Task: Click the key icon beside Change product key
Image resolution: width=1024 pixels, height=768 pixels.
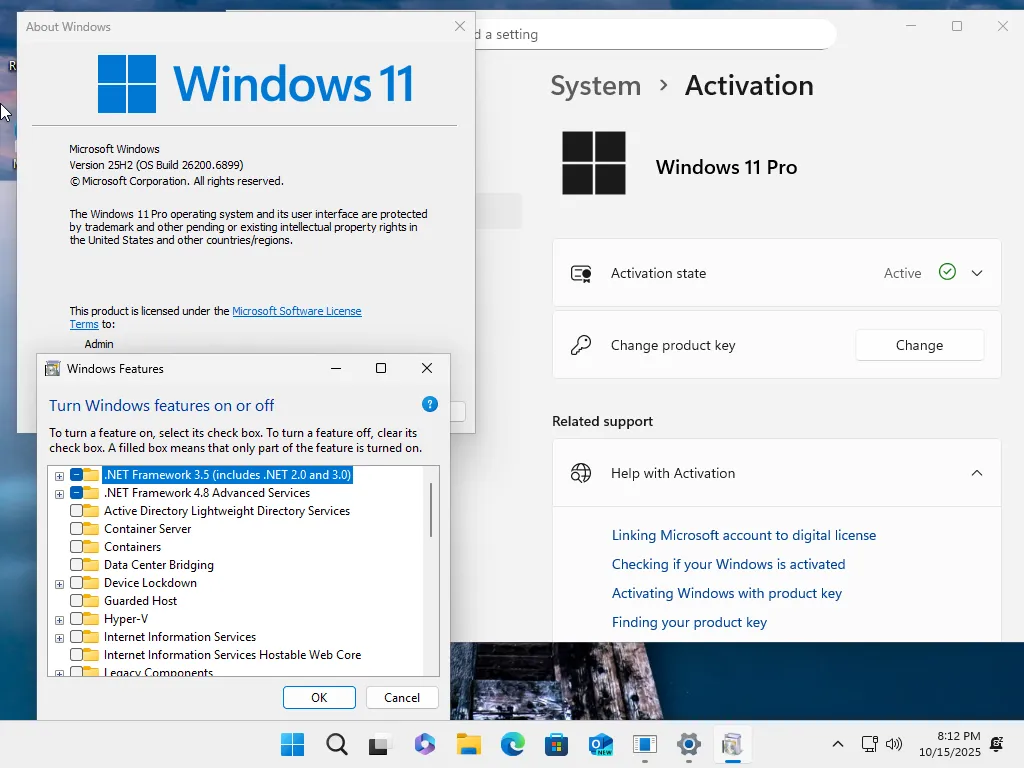Action: click(x=581, y=345)
